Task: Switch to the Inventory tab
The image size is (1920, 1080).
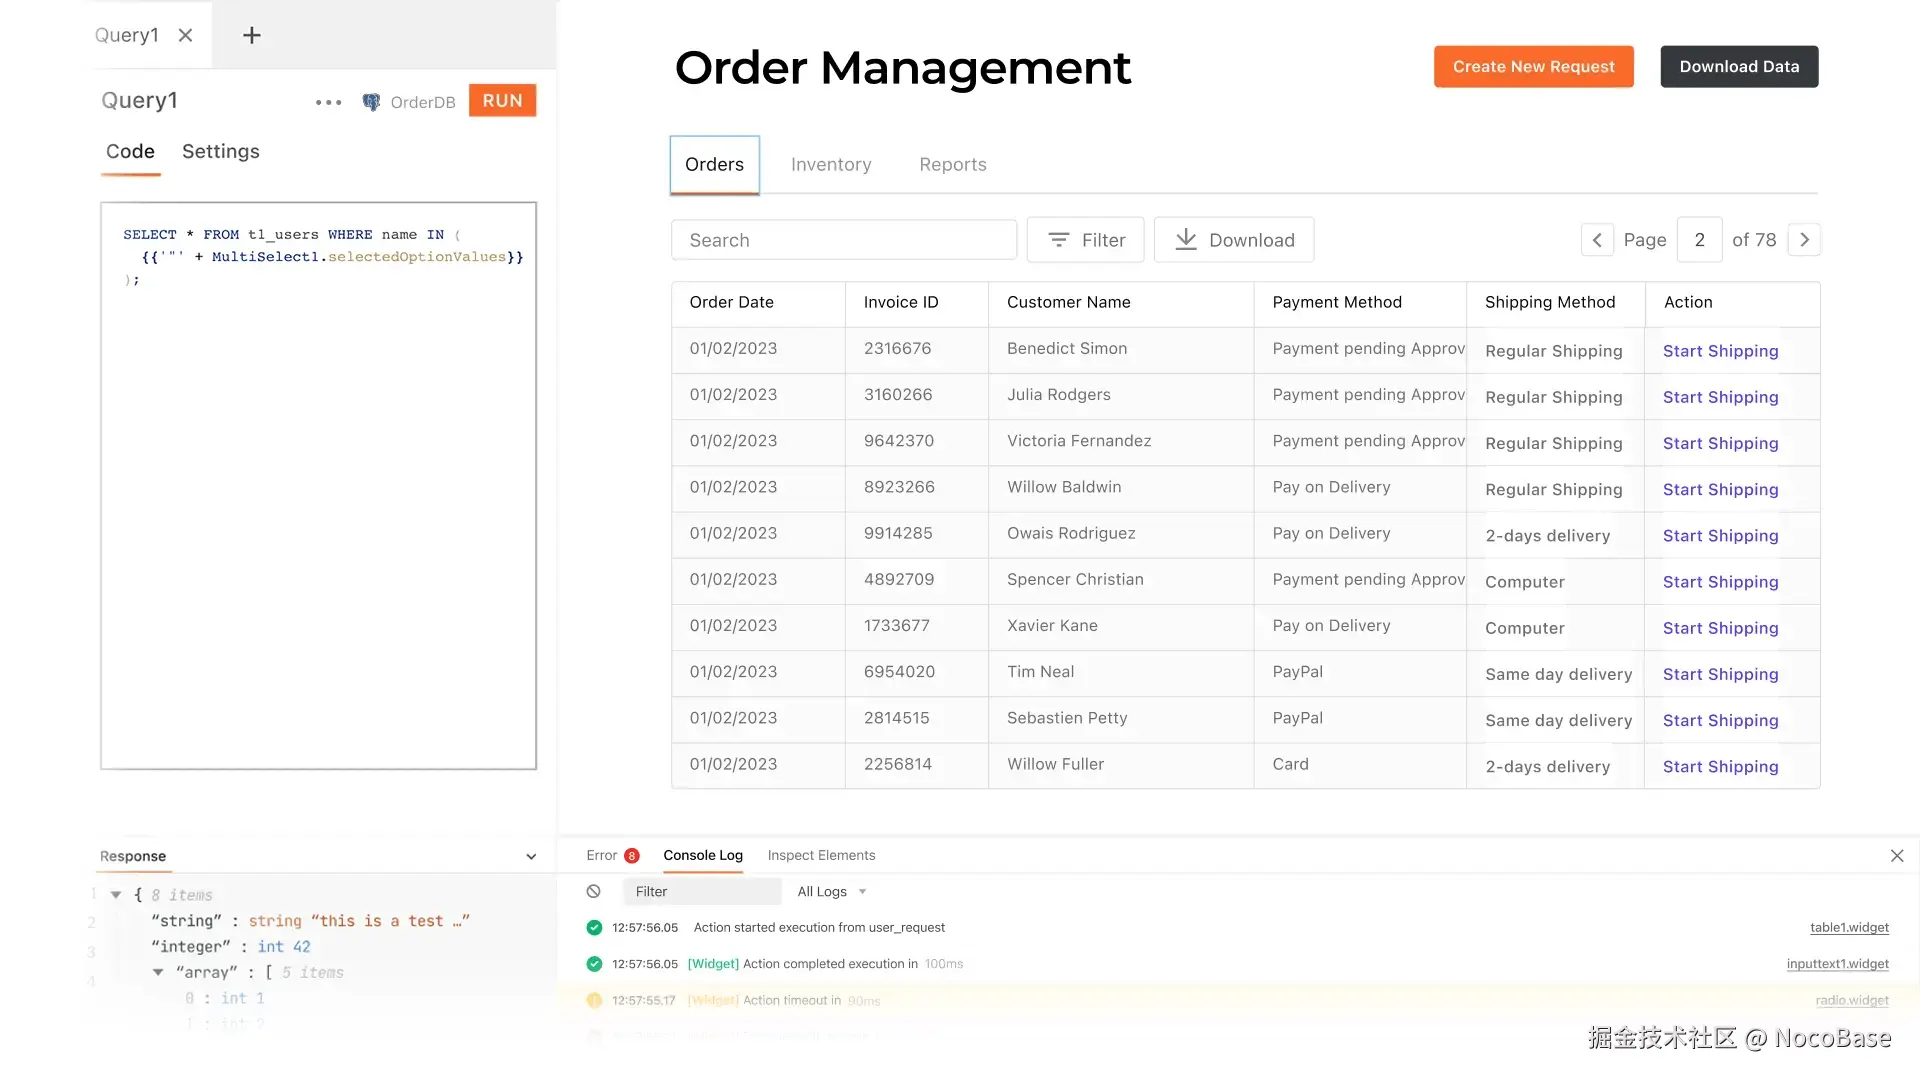Action: pyautogui.click(x=830, y=165)
